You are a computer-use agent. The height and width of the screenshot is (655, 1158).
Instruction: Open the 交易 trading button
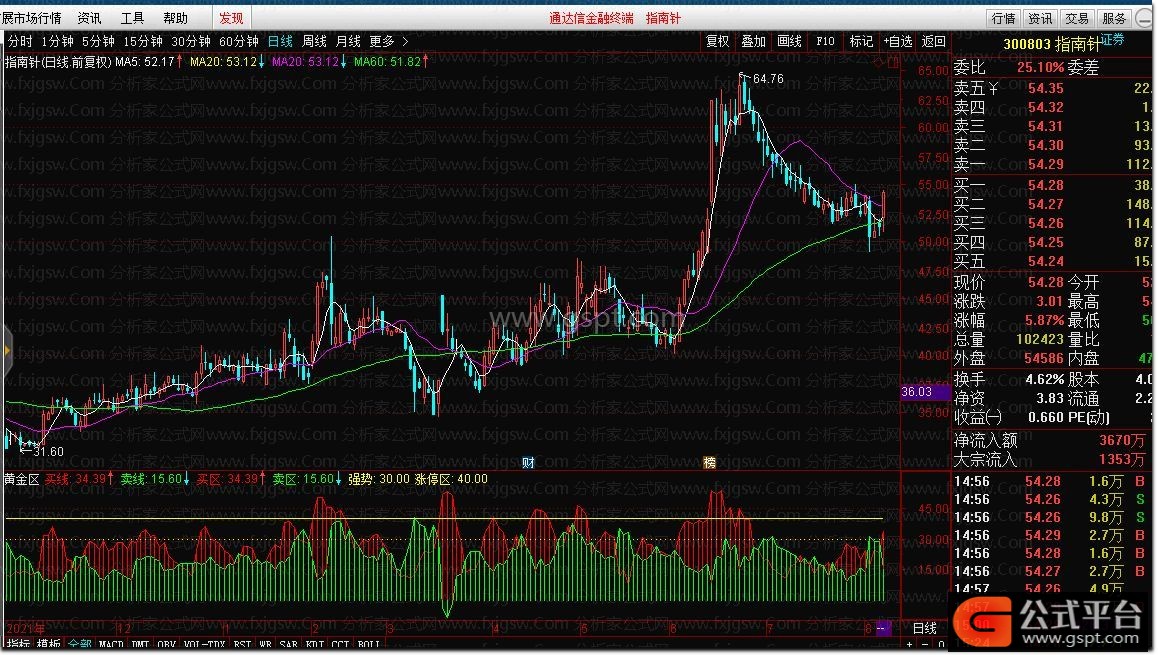click(1077, 18)
